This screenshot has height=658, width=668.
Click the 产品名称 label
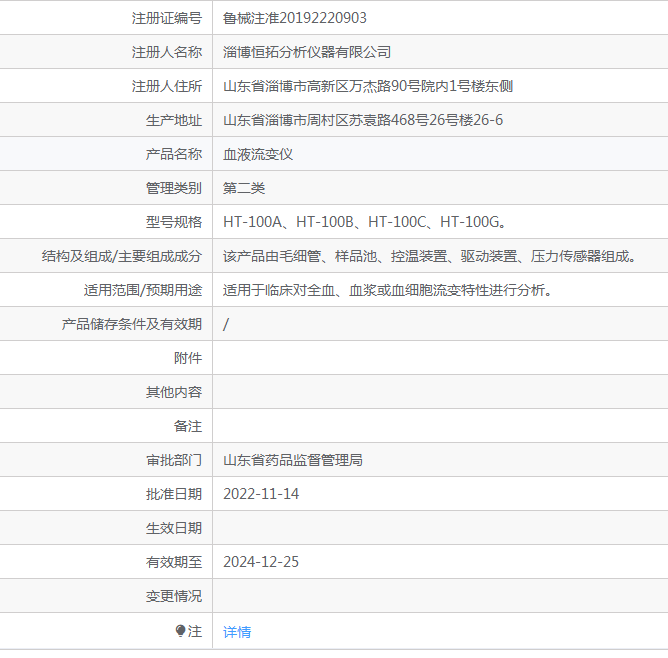[174, 154]
